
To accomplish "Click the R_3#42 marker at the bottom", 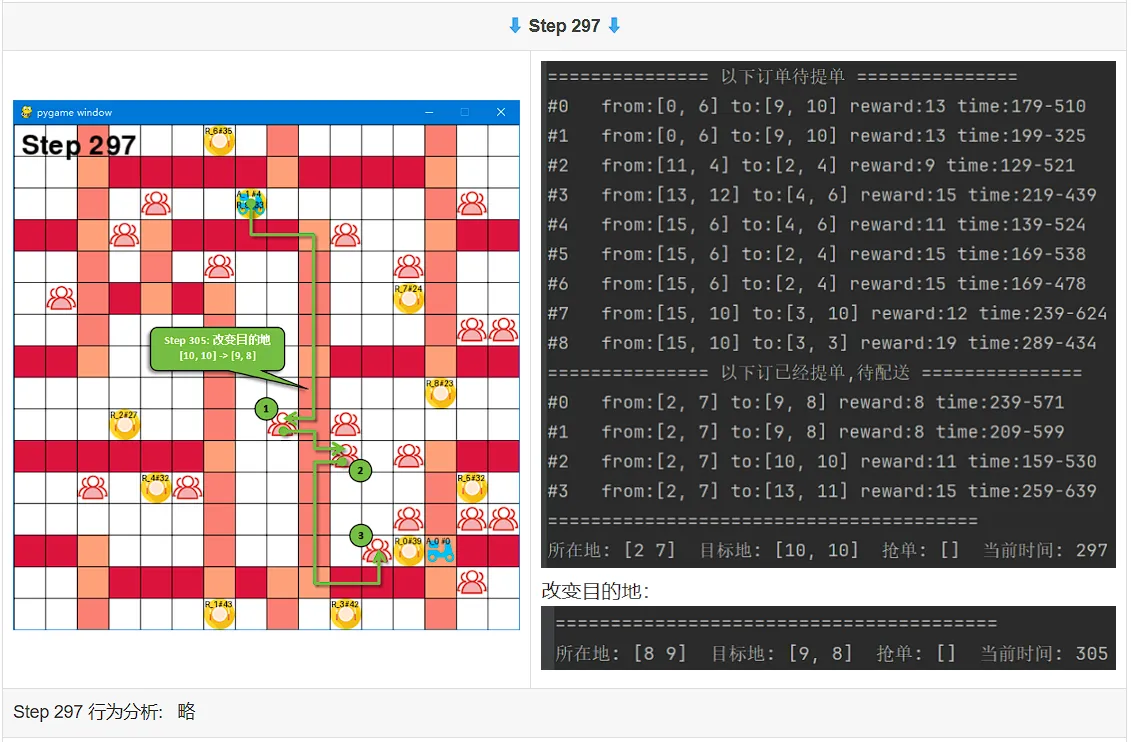I will (346, 614).
